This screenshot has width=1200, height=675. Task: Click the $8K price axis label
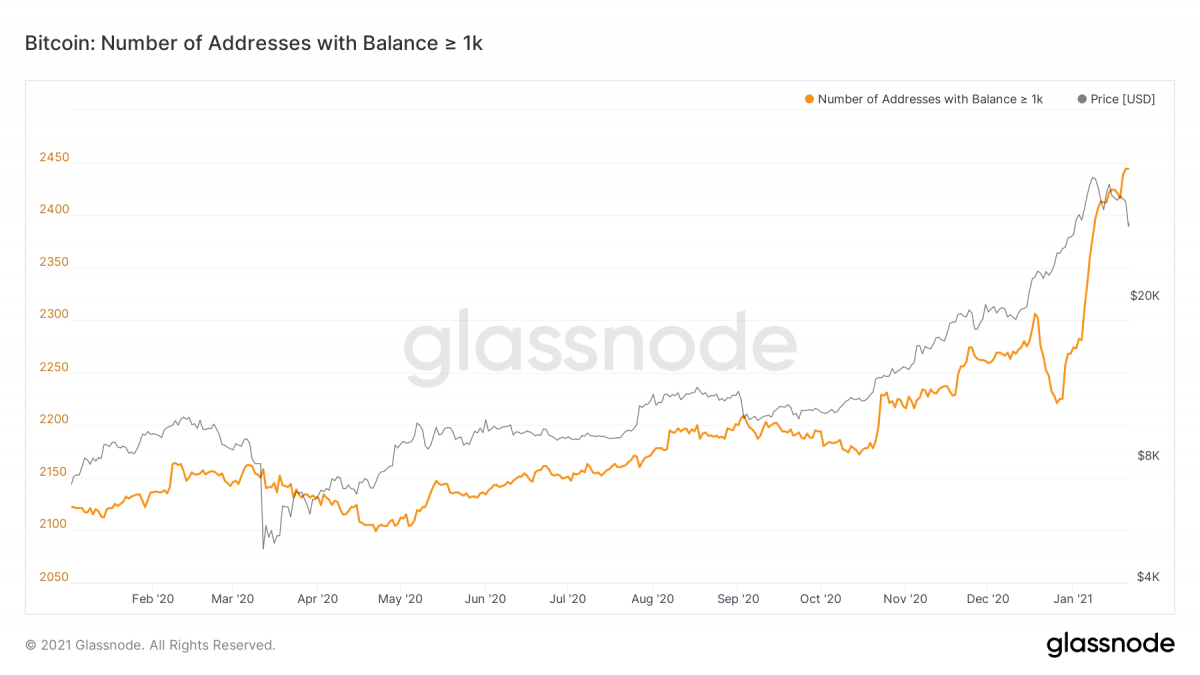(1148, 456)
